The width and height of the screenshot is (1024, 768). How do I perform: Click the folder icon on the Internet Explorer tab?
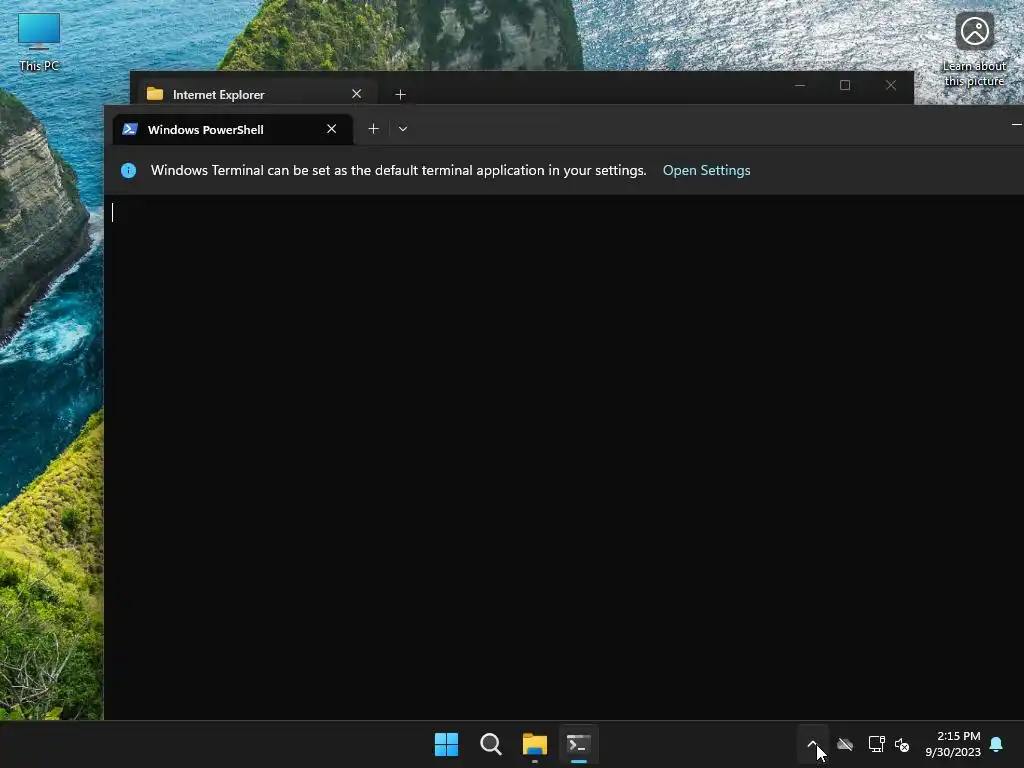pyautogui.click(x=155, y=94)
